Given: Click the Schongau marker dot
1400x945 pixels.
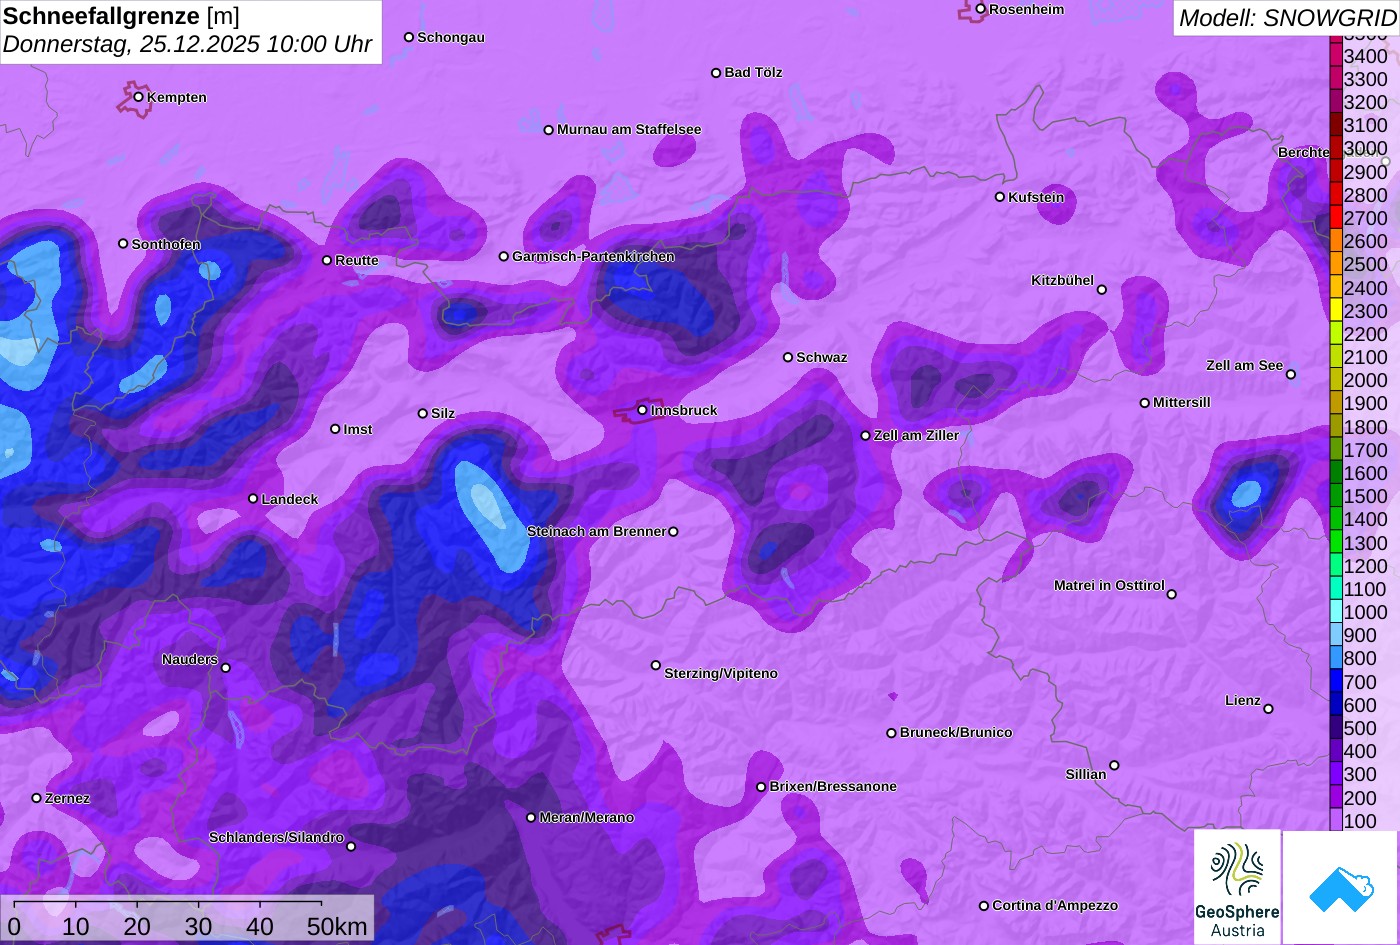Looking at the screenshot, I should 409,37.
